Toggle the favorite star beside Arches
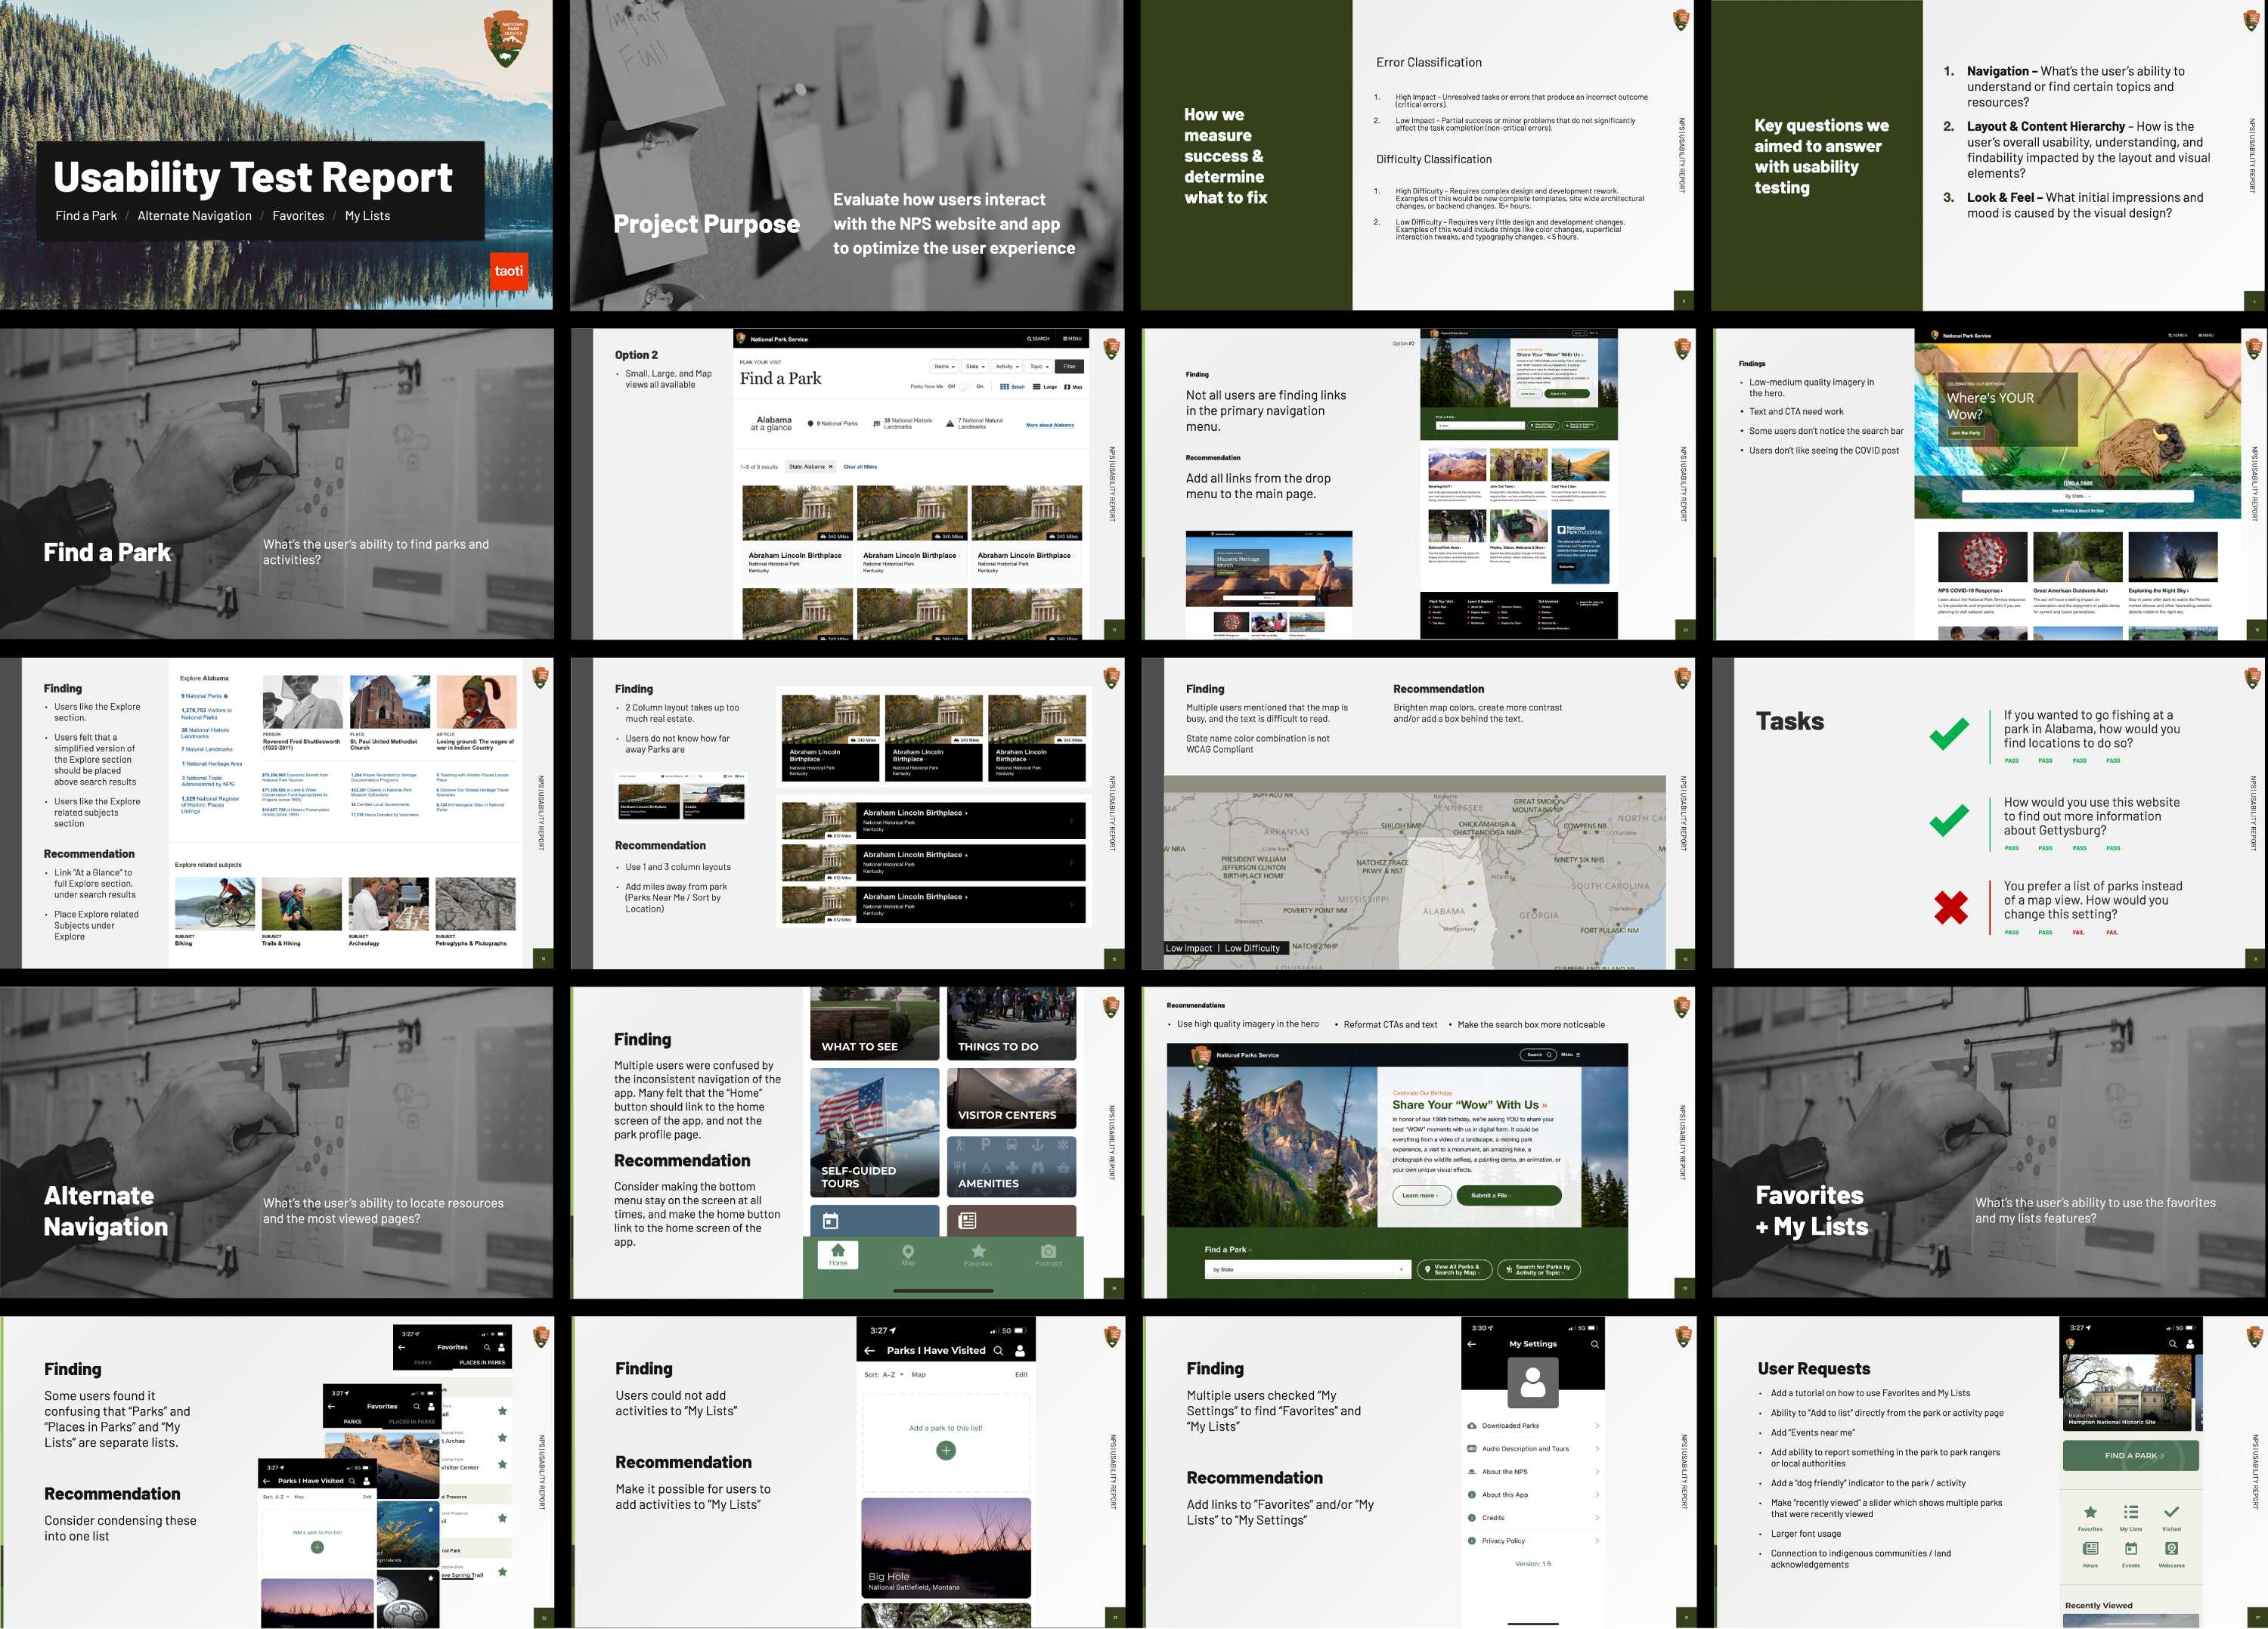This screenshot has height=1629, width=2268. [x=502, y=1438]
